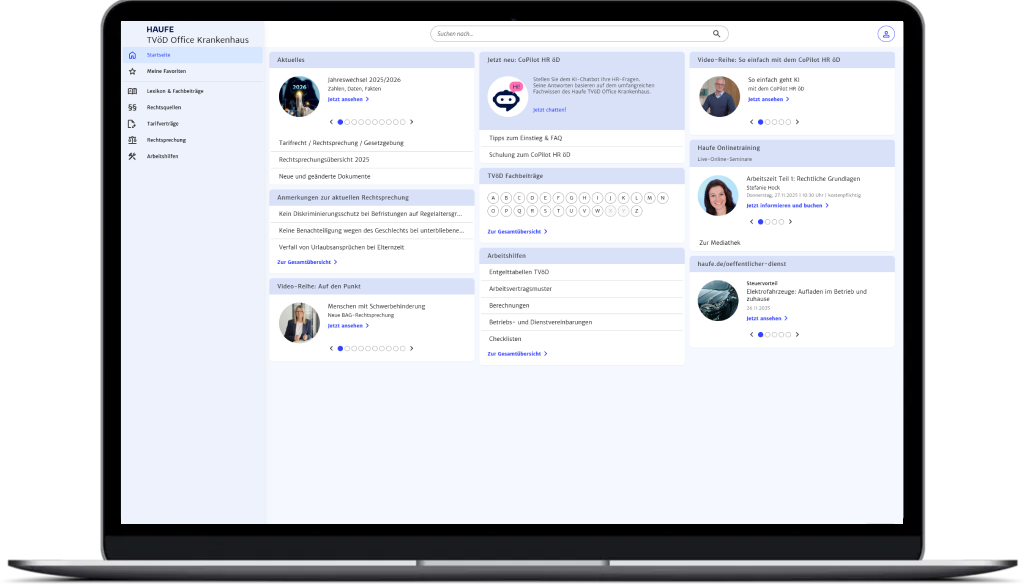Screen dimensions: 1024x584
Task: Select second dot in Haufe Onlinetraining carousel
Action: tap(768, 221)
